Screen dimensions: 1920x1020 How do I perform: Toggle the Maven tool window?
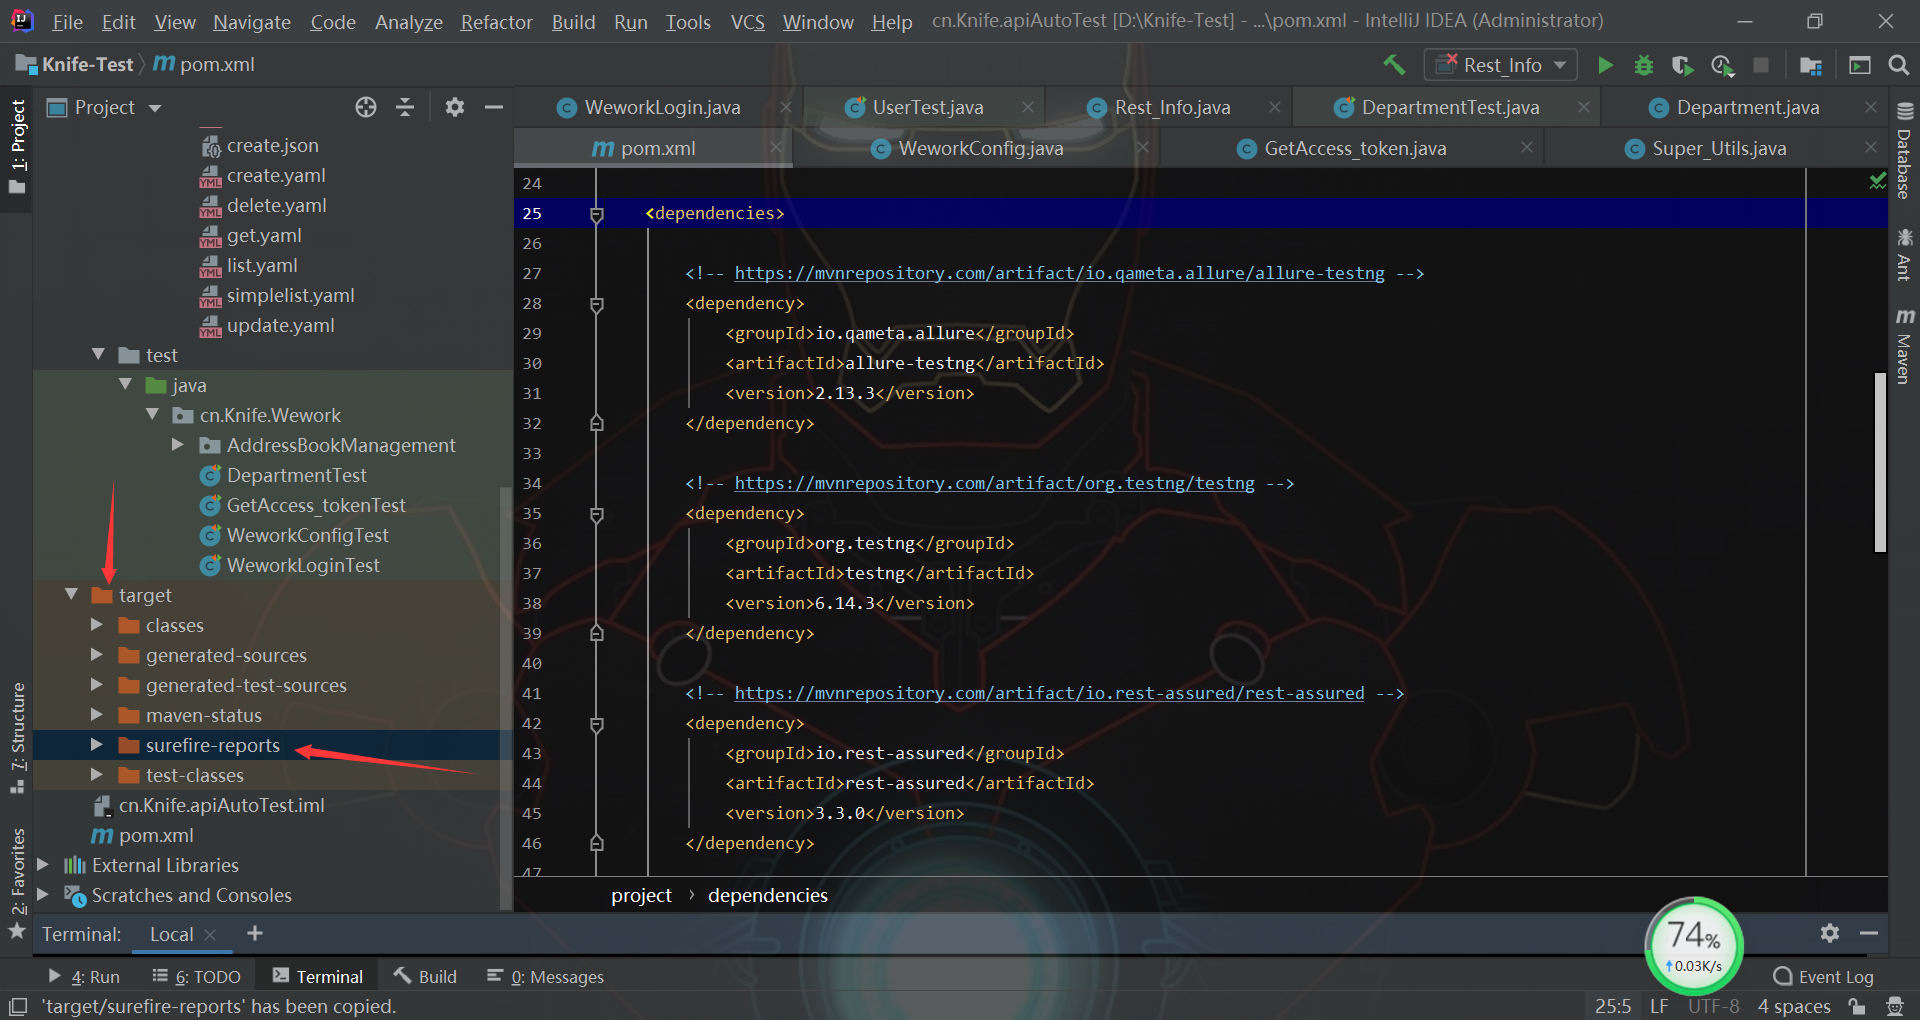1904,346
